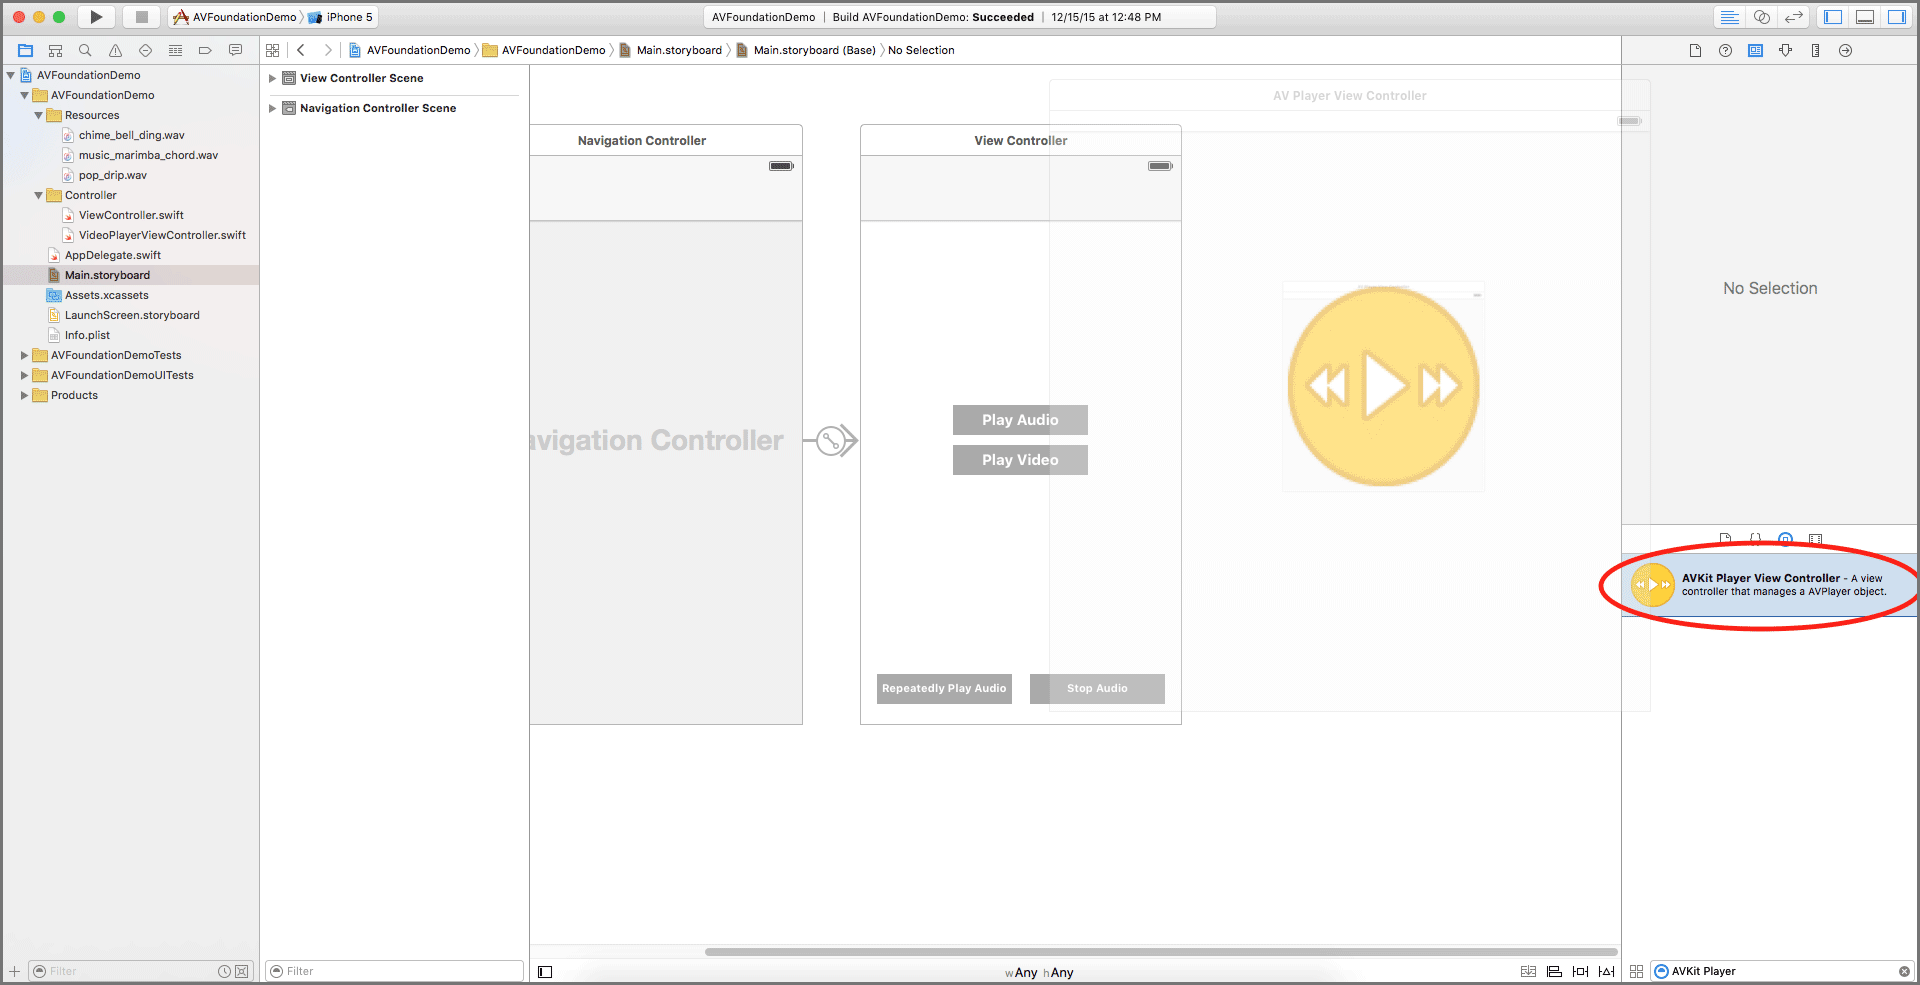Open the Breakpoint navigator
The image size is (1920, 985).
205,50
